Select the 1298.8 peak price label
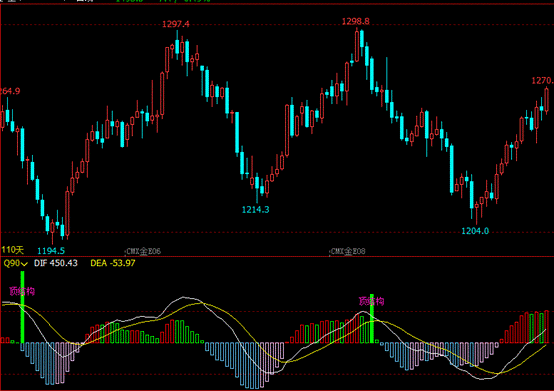Image resolution: width=554 pixels, height=391 pixels. point(355,22)
